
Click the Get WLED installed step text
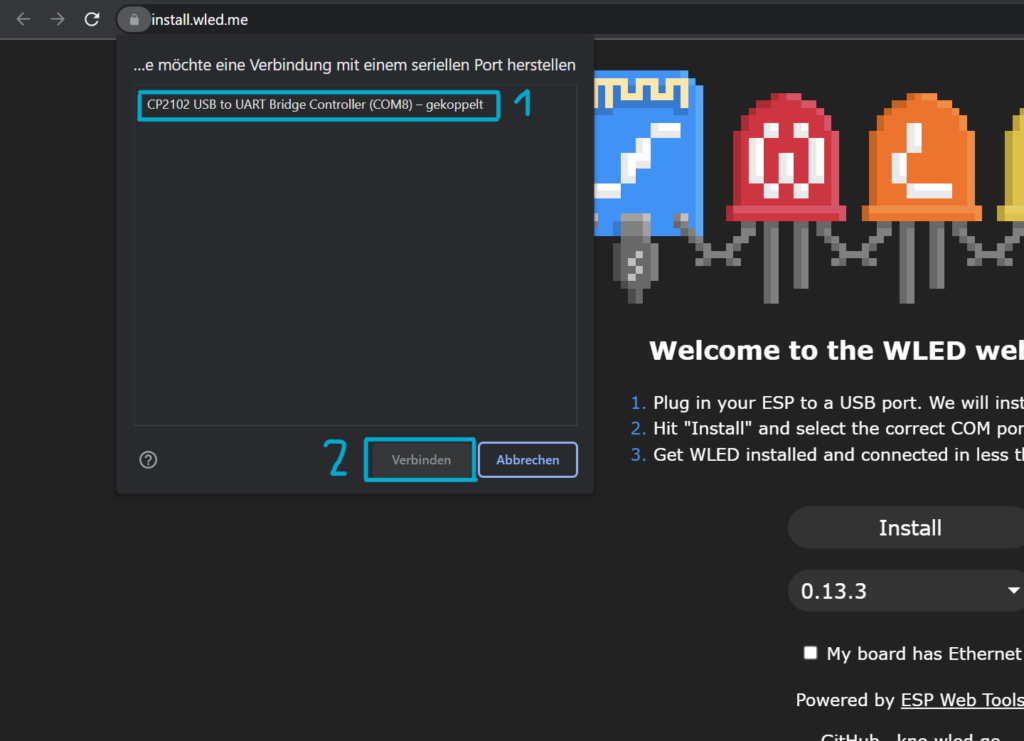[x=838, y=455]
